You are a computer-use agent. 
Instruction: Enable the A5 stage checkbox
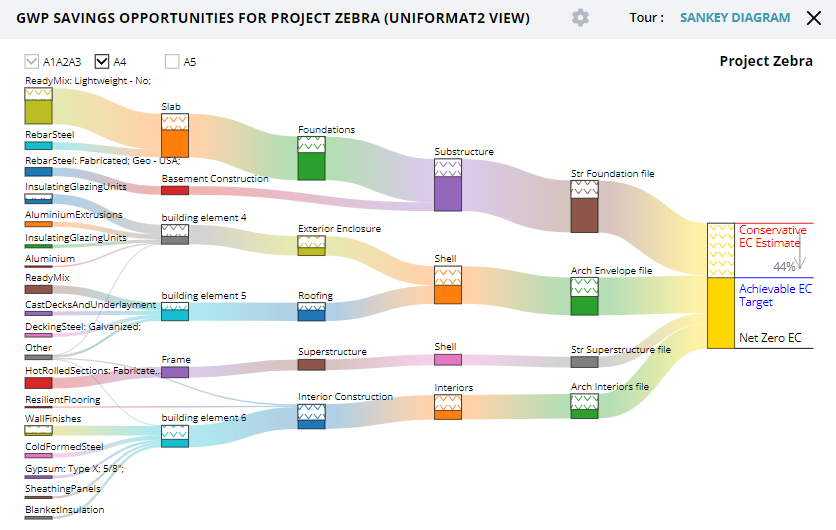point(172,62)
